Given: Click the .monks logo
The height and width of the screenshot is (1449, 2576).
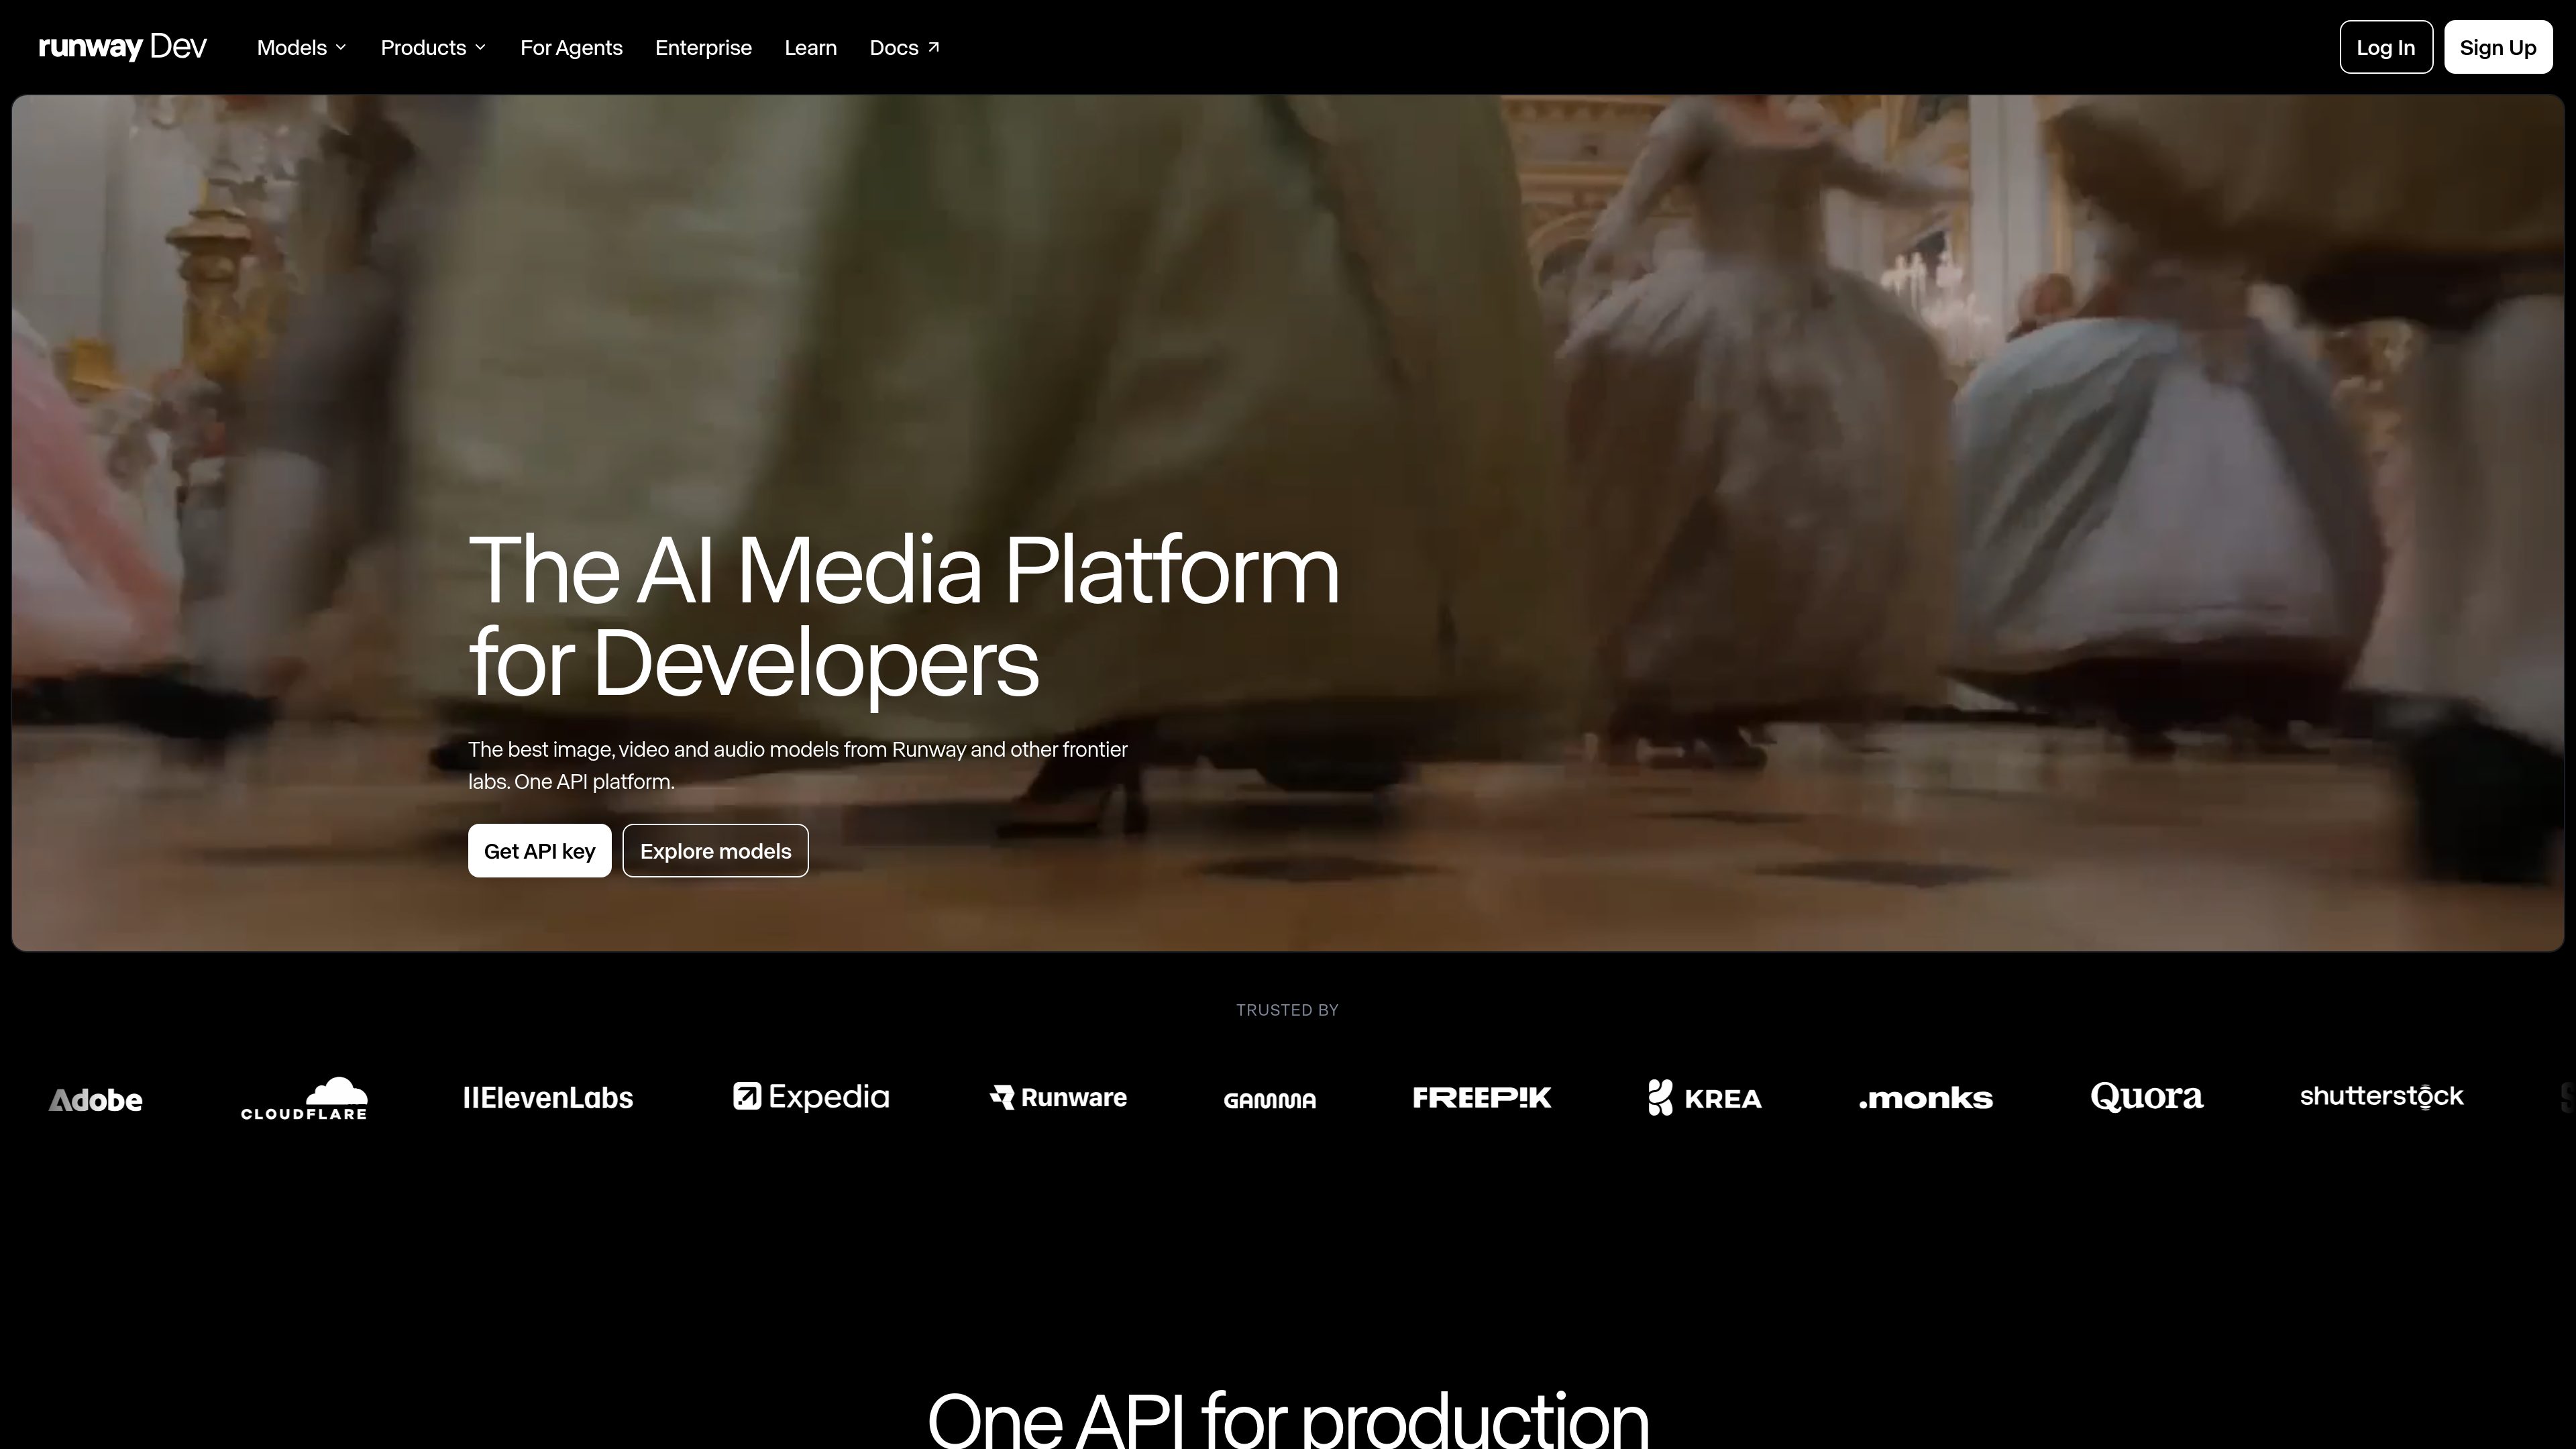Looking at the screenshot, I should (1926, 1099).
